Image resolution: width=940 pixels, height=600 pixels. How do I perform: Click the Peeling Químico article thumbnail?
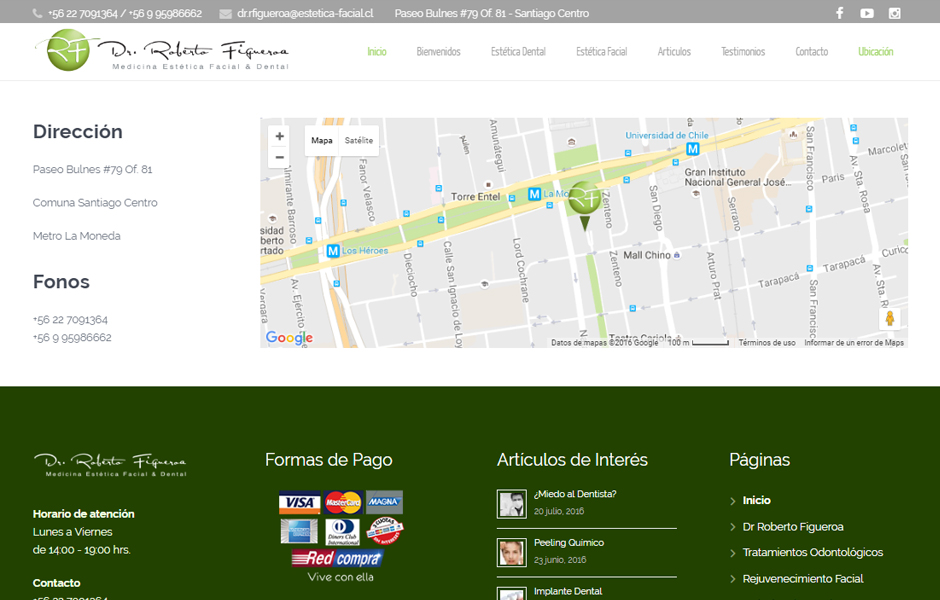pyautogui.click(x=511, y=552)
